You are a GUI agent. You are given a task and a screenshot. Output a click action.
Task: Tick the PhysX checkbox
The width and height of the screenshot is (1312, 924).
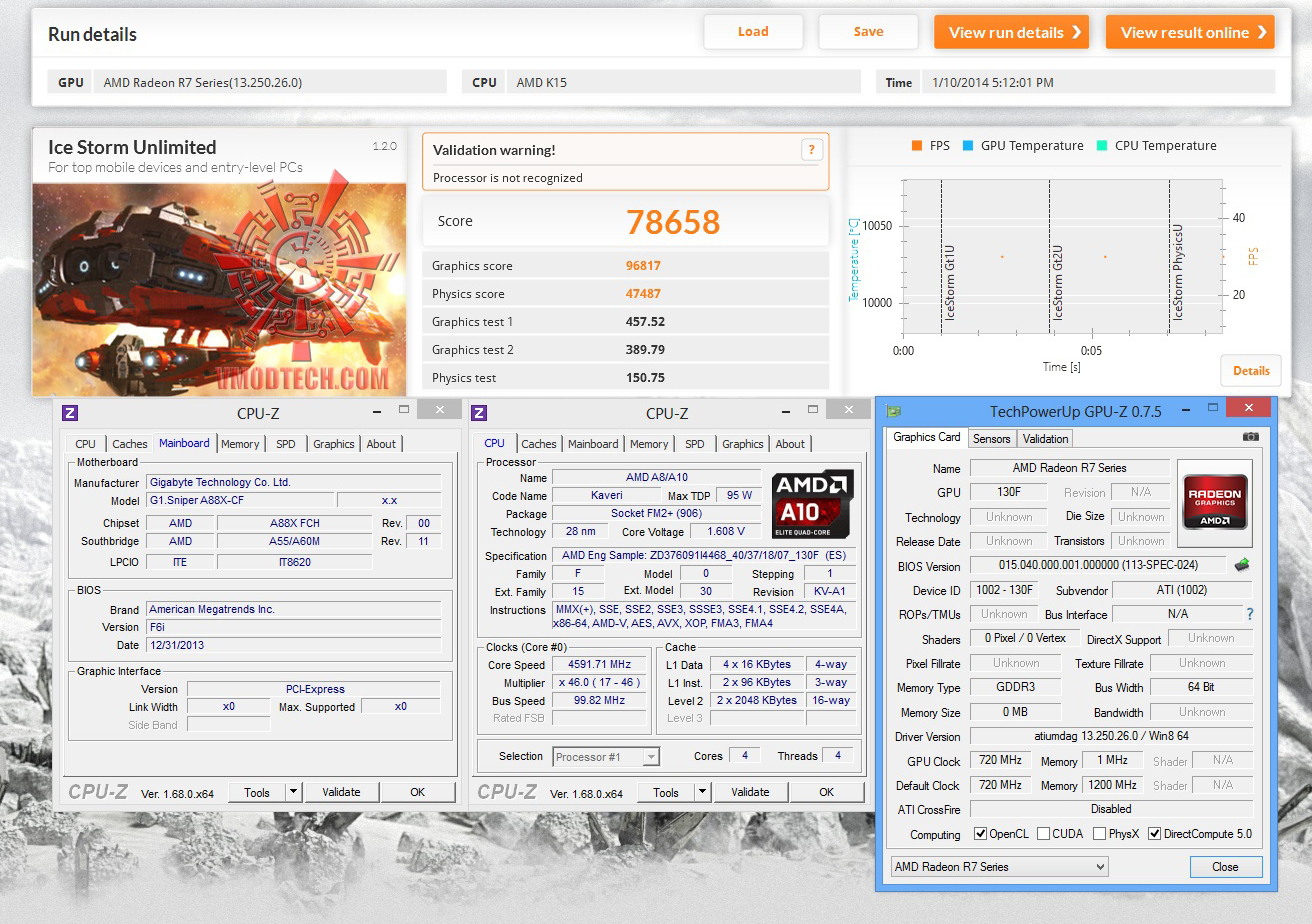pyautogui.click(x=1100, y=834)
